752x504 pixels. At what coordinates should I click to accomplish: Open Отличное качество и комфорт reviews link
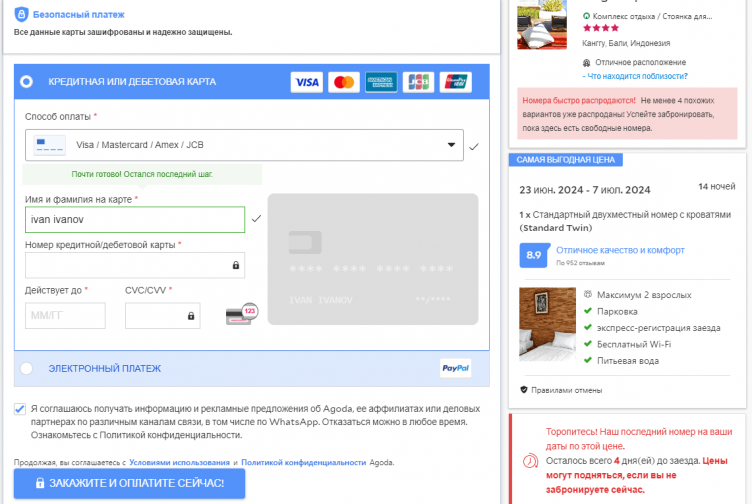(x=620, y=250)
